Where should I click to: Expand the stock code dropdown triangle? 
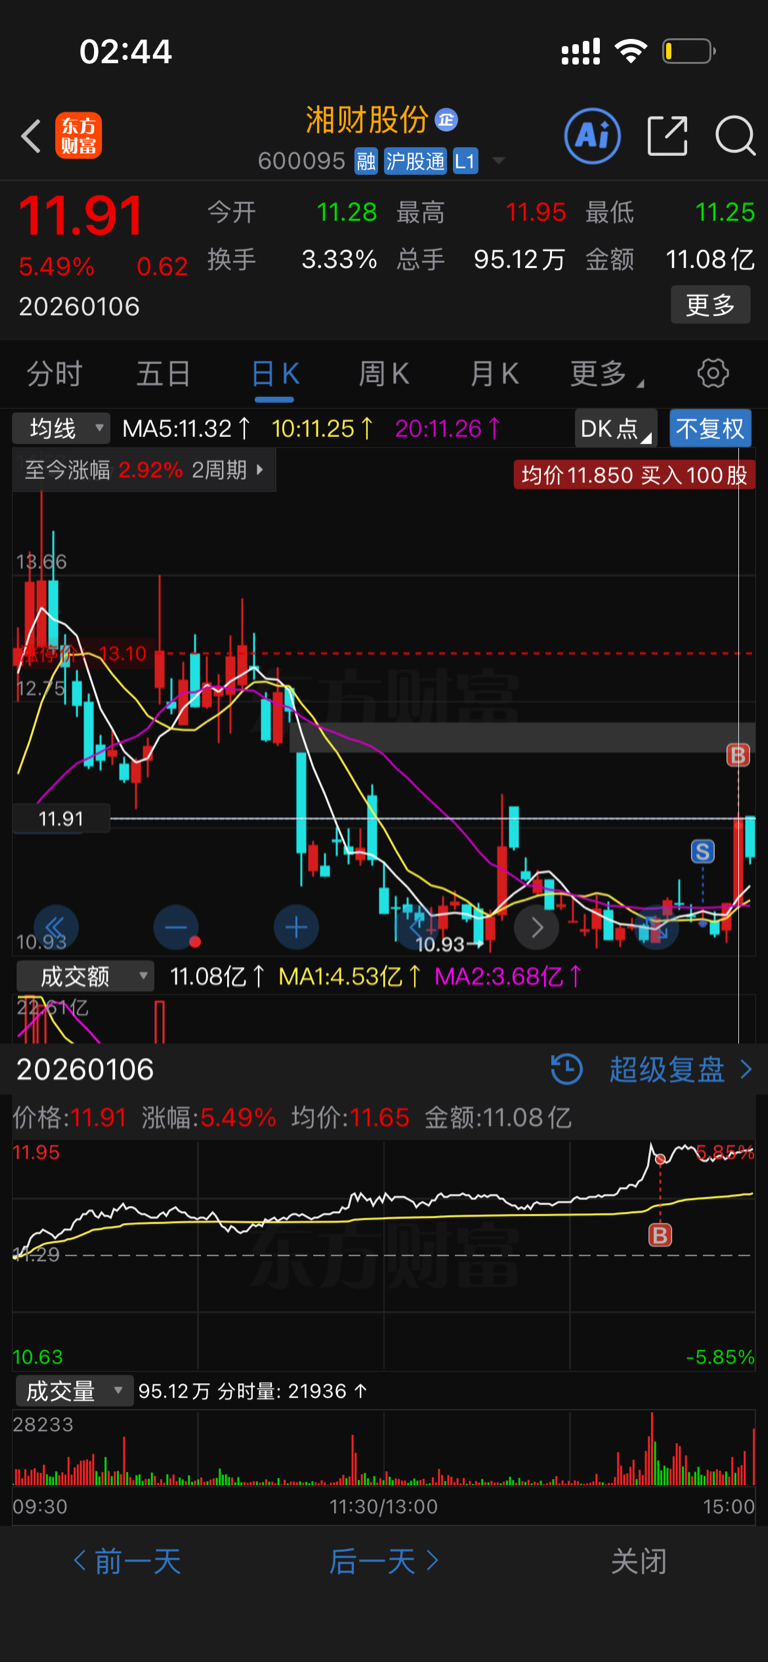pos(498,161)
